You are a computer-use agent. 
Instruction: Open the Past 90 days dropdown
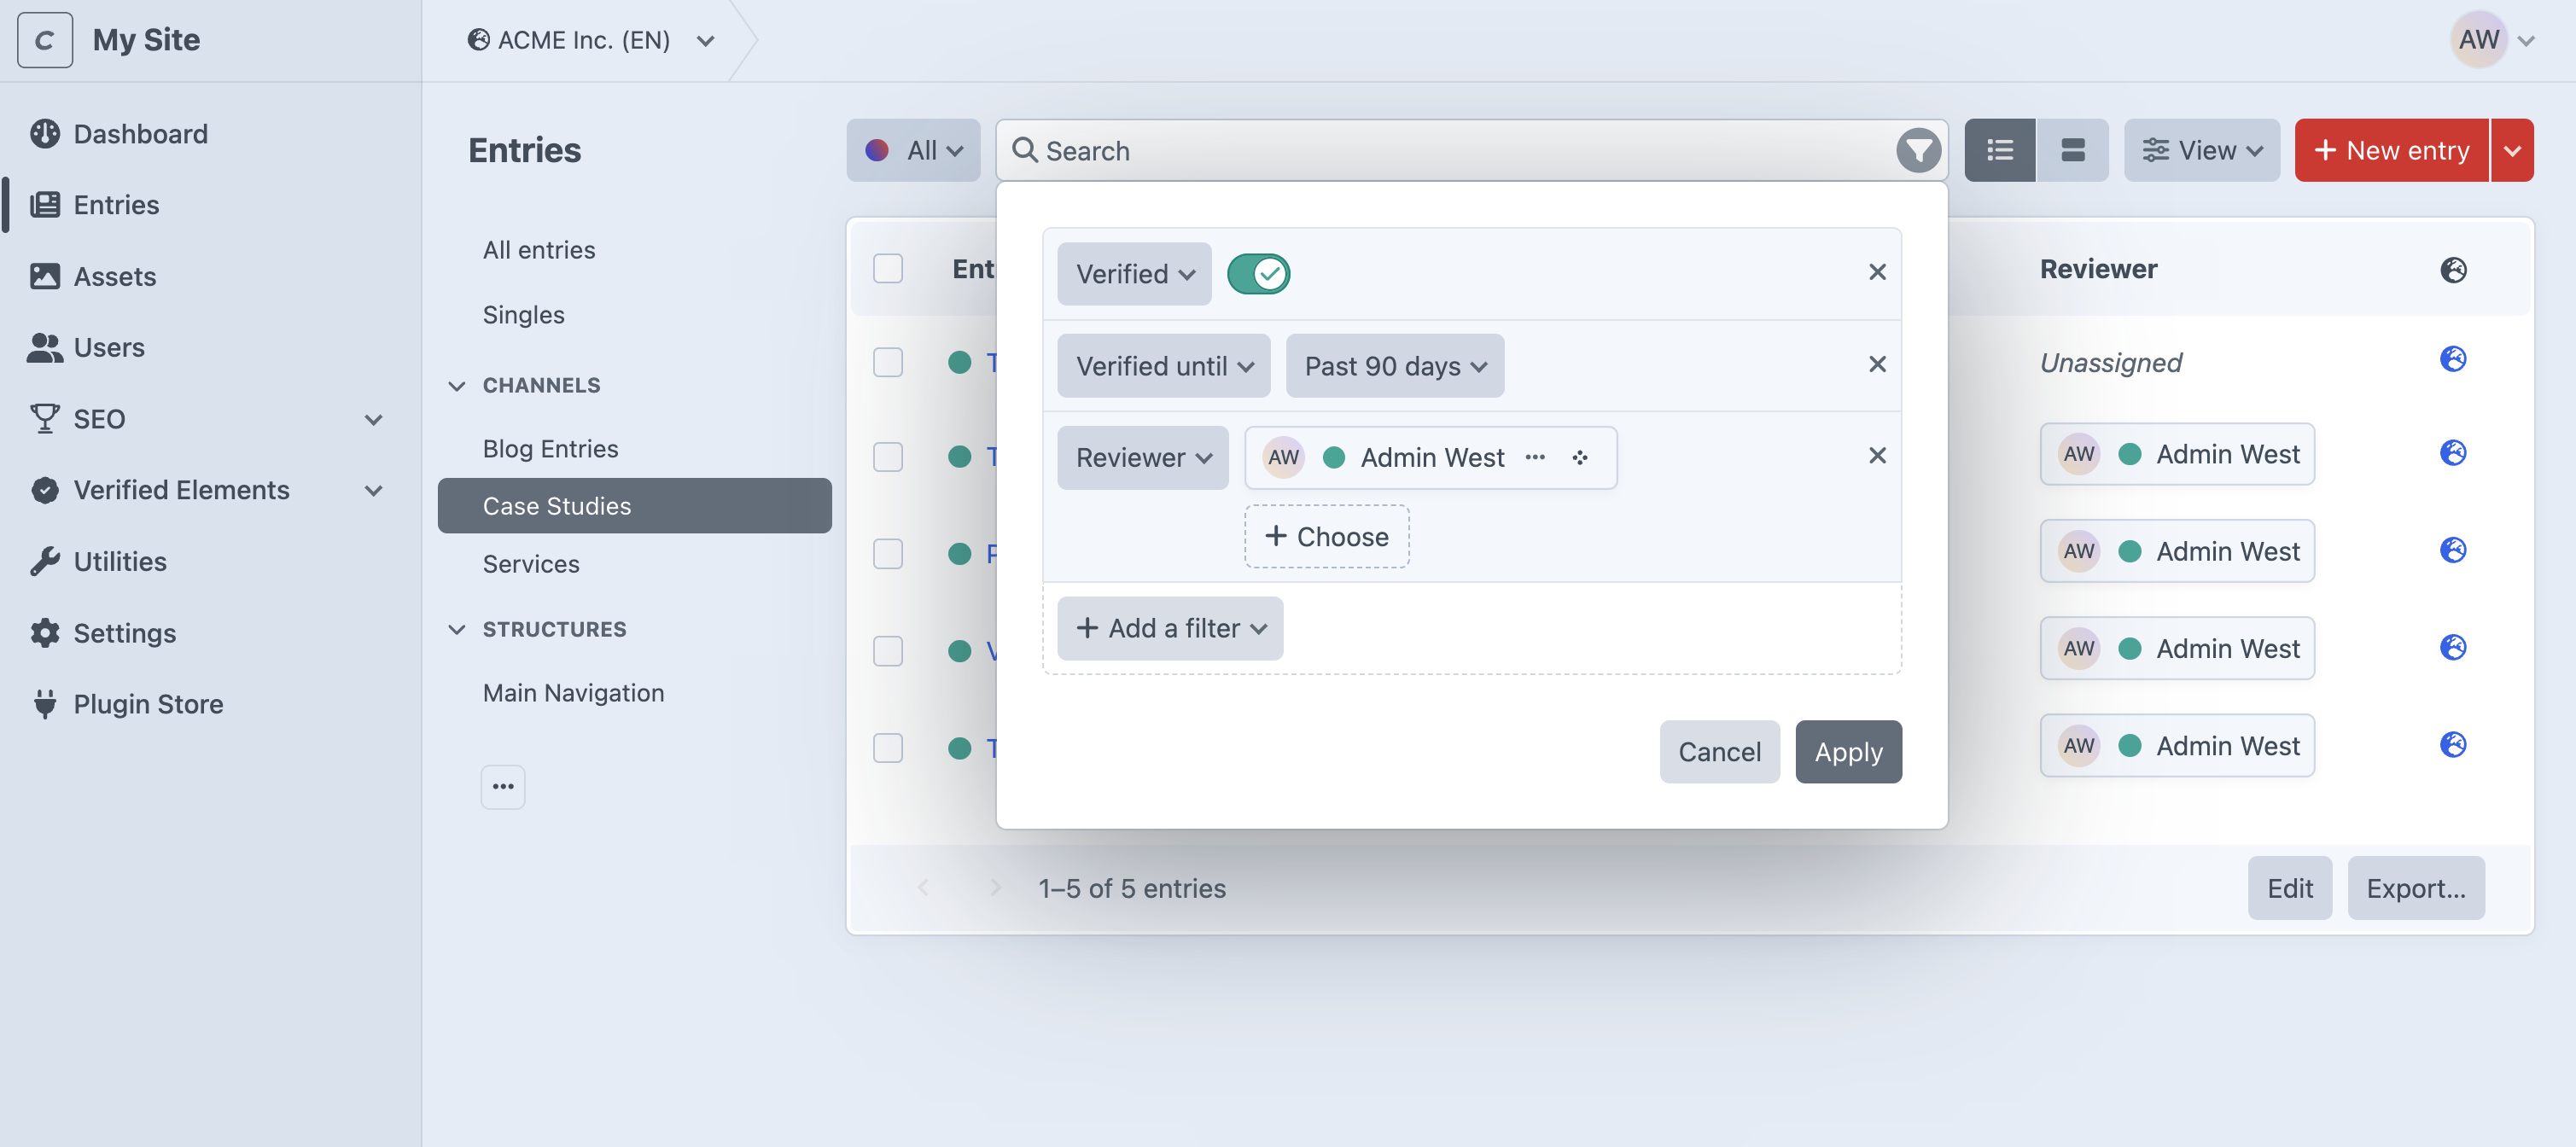(1395, 365)
